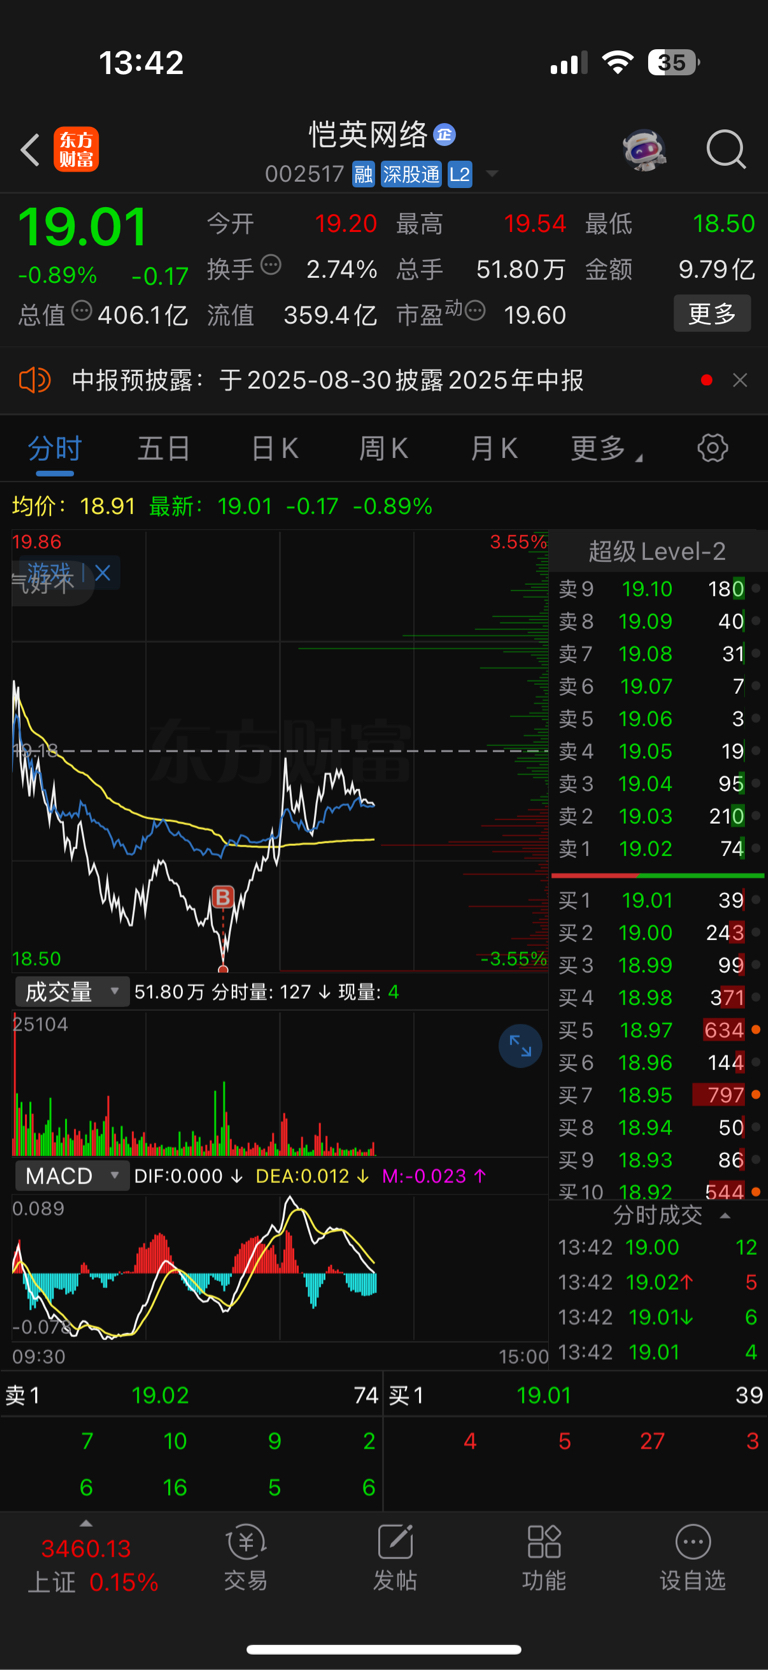Collapse the 分时成交 section arrow
The width and height of the screenshot is (768, 1670).
click(x=726, y=1216)
